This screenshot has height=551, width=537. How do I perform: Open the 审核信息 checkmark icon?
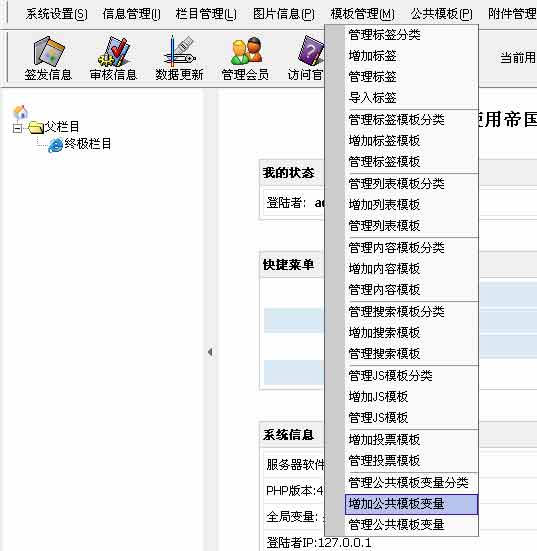(113, 51)
